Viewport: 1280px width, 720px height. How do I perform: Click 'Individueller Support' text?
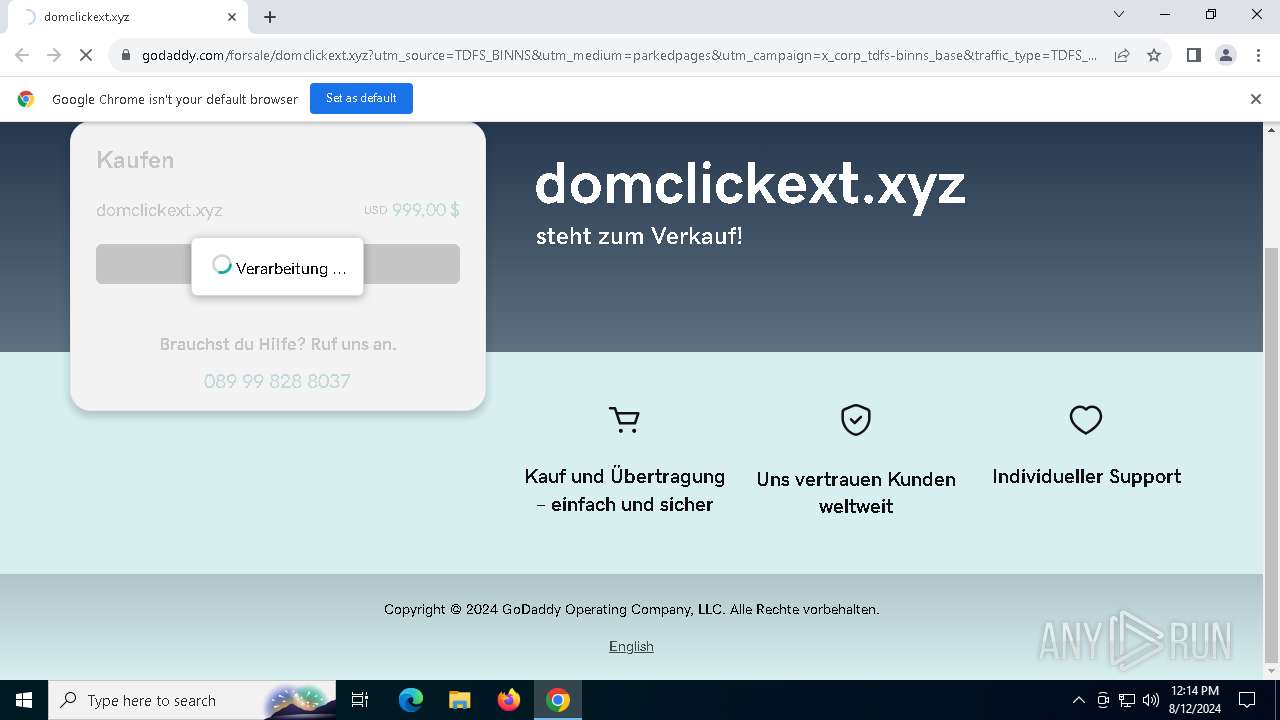1087,477
